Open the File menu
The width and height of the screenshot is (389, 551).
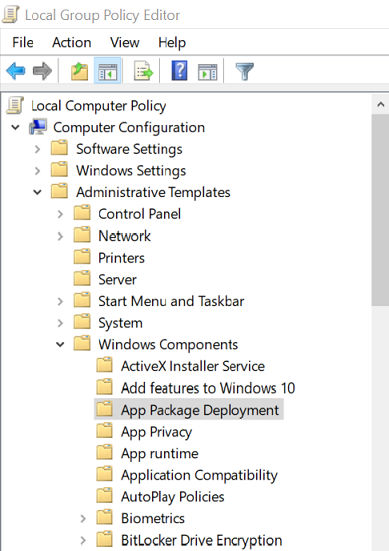point(23,43)
